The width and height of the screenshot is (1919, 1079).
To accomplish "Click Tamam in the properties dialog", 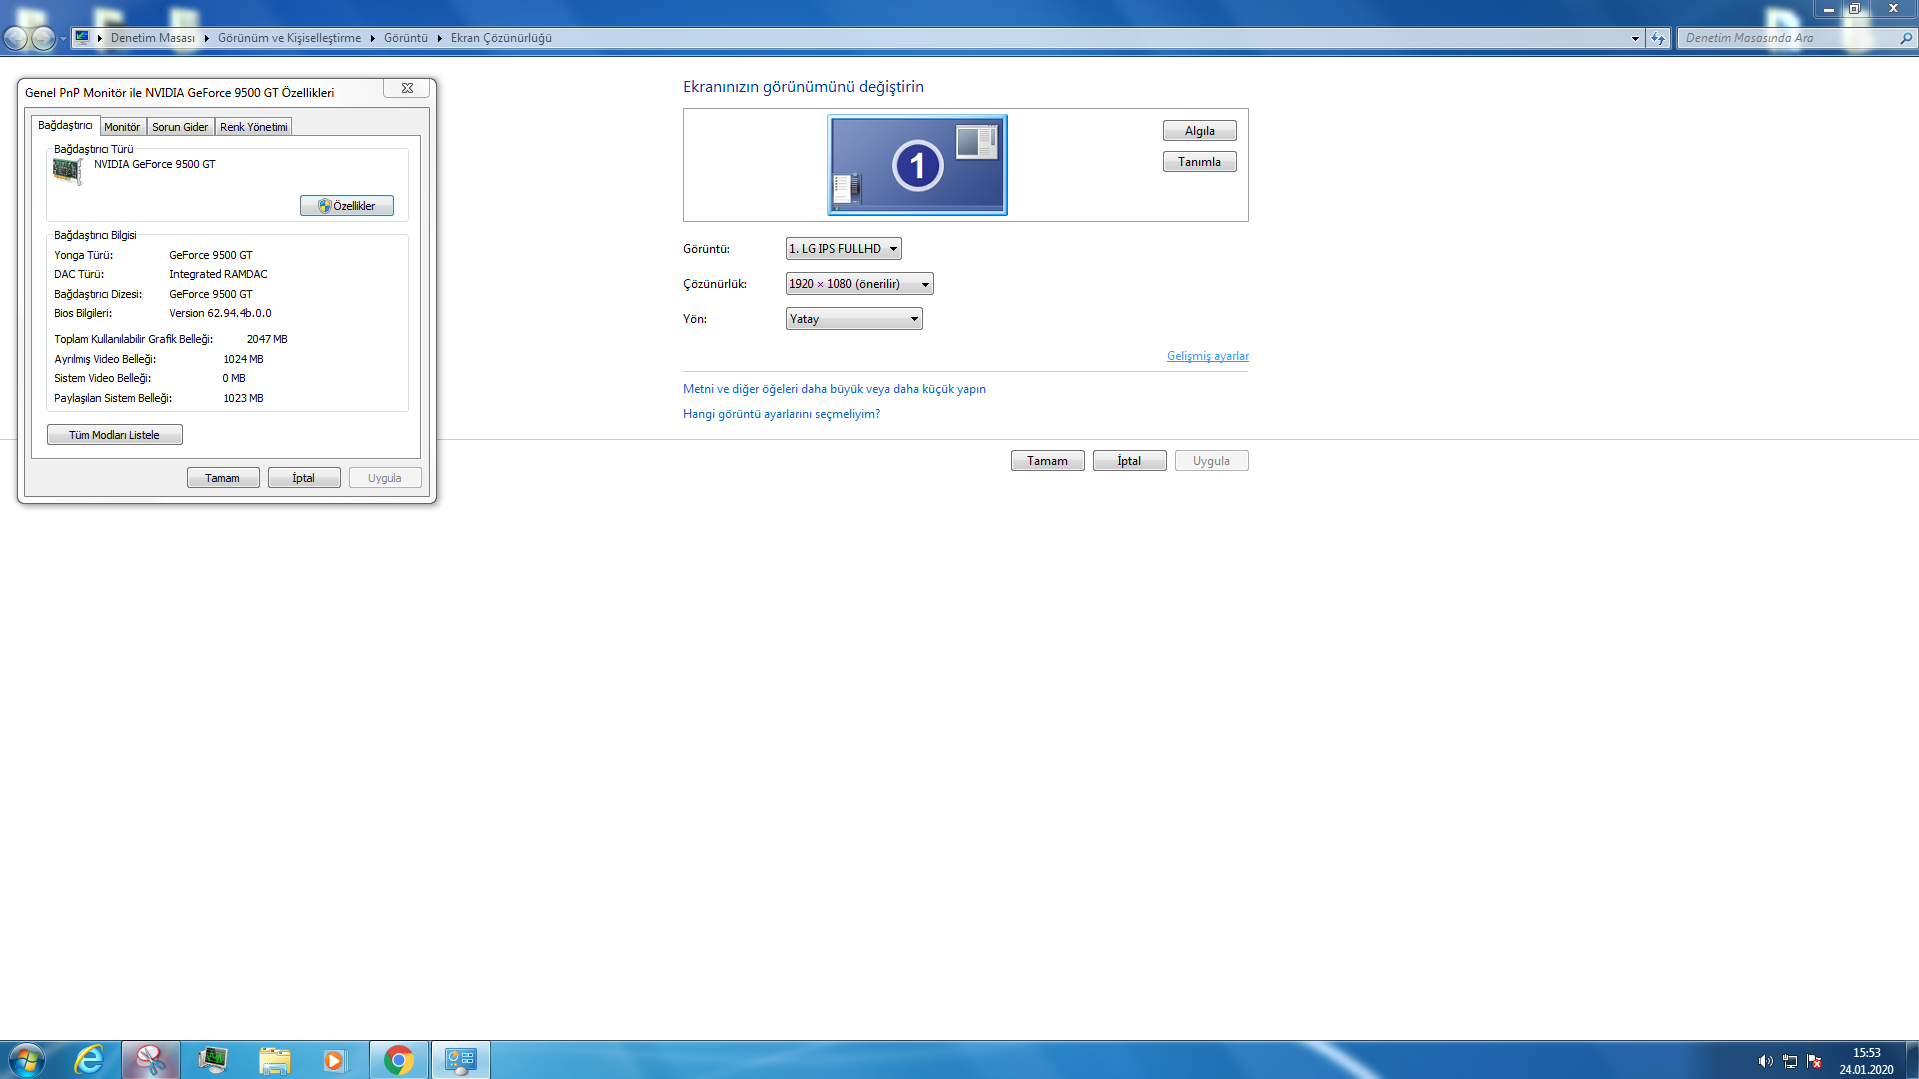I will pos(222,478).
